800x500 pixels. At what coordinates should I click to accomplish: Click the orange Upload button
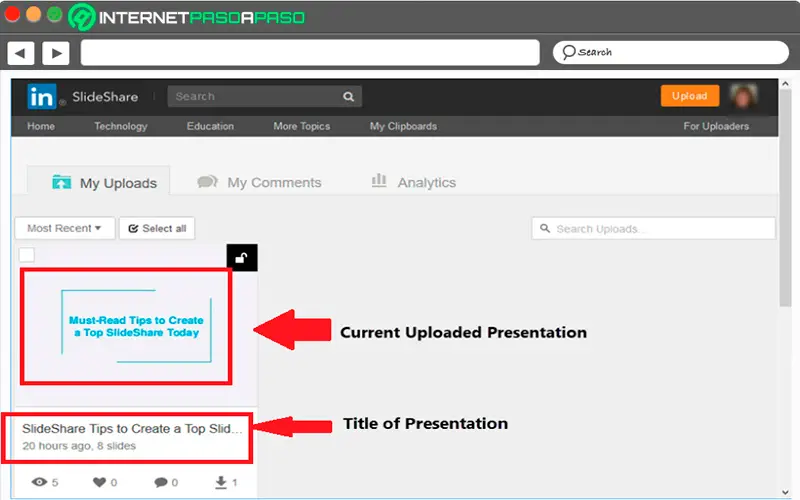pyautogui.click(x=690, y=96)
